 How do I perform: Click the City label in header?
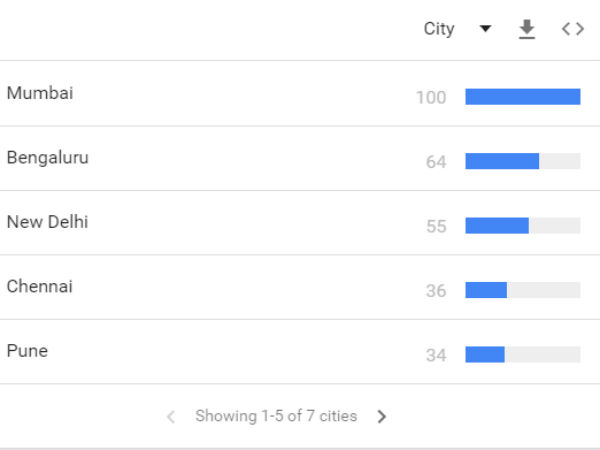[x=439, y=29]
